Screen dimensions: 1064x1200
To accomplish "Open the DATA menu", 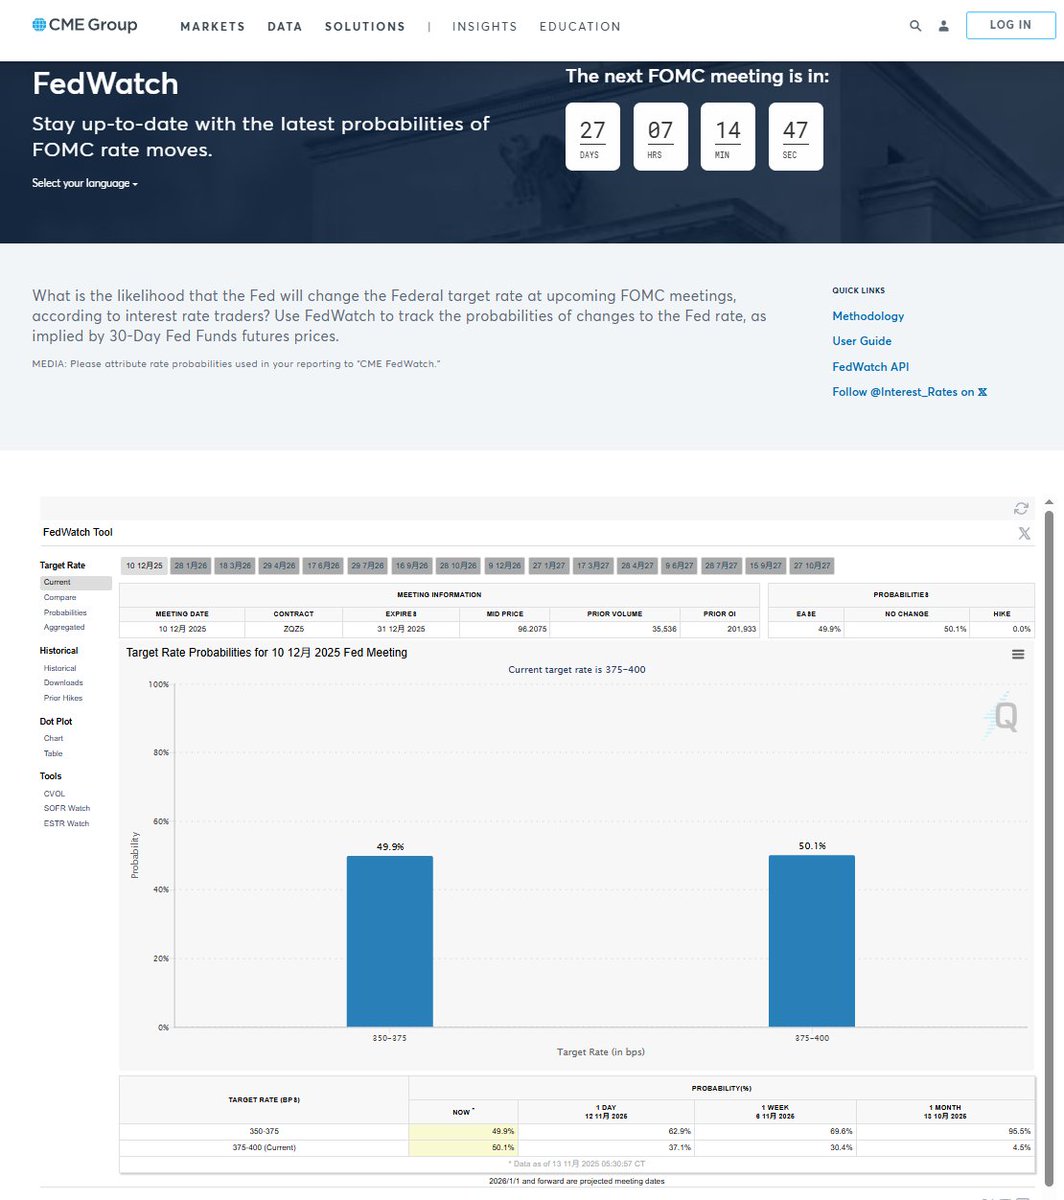I will click(x=285, y=27).
